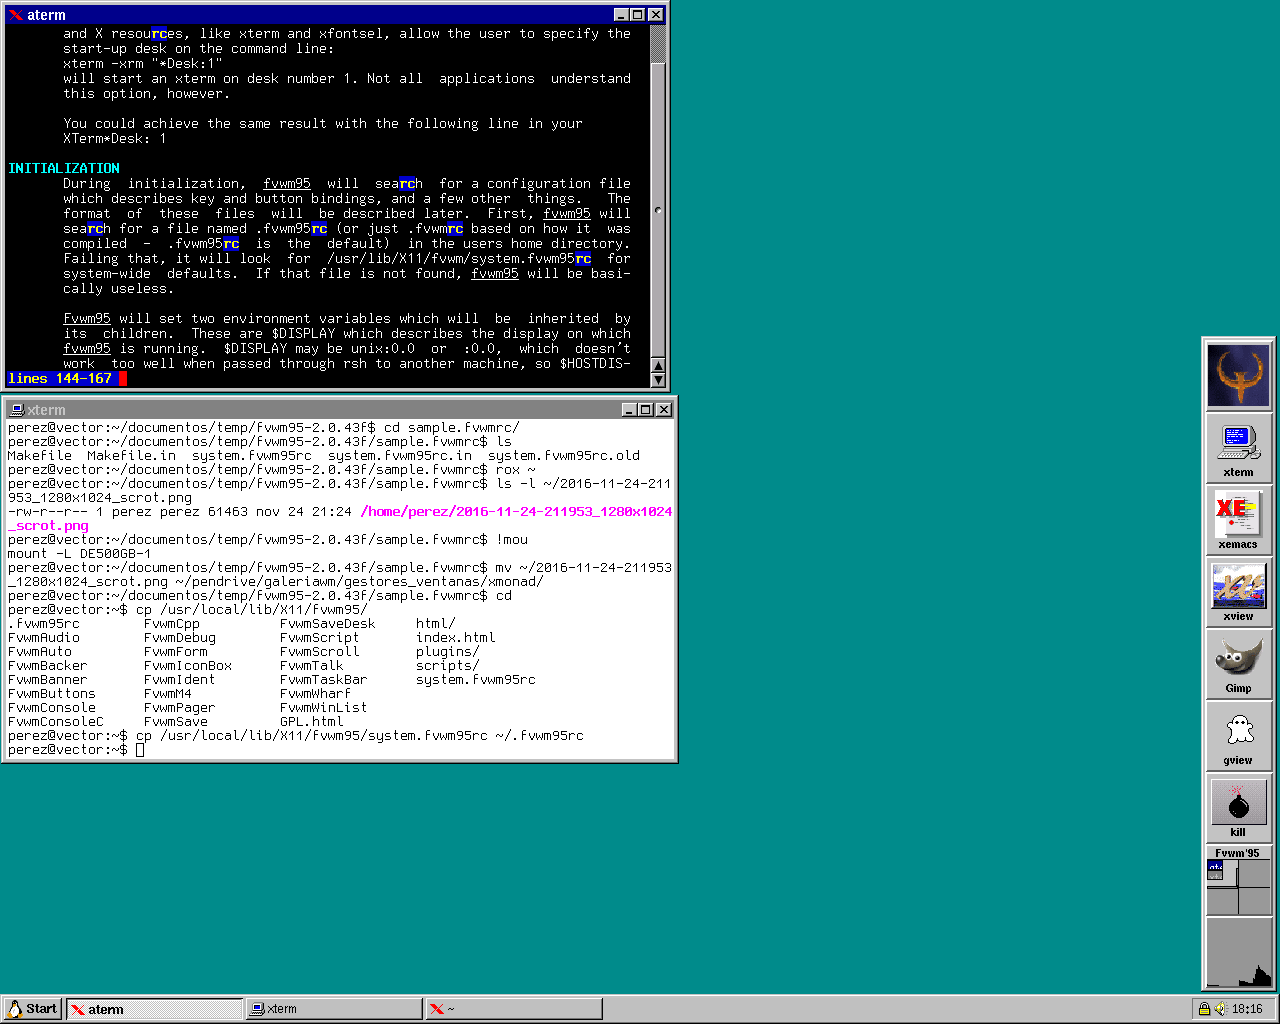
Task: Click "FvwmBanner" in the xterm listing
Action: click(48, 680)
